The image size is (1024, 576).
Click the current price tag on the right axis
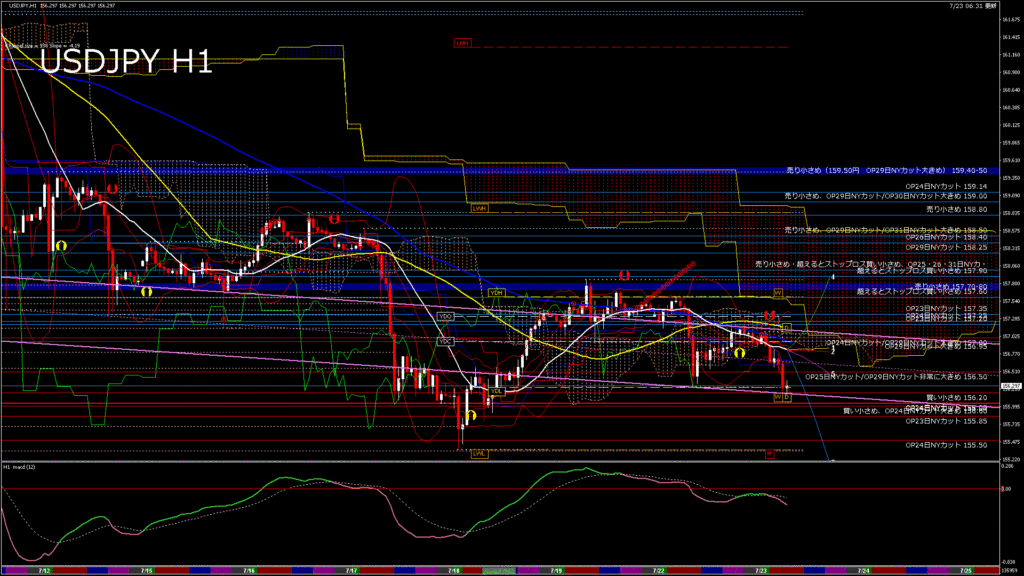(1009, 386)
